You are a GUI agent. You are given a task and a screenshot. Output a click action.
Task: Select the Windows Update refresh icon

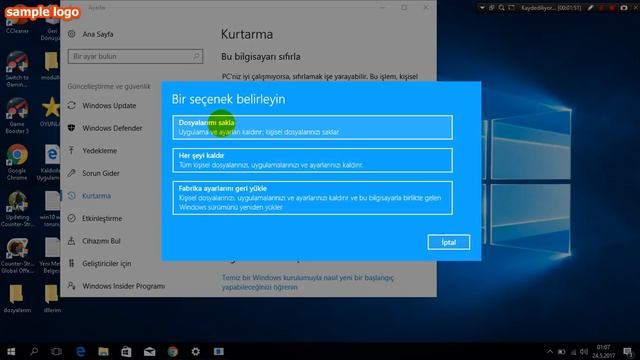click(x=72, y=105)
